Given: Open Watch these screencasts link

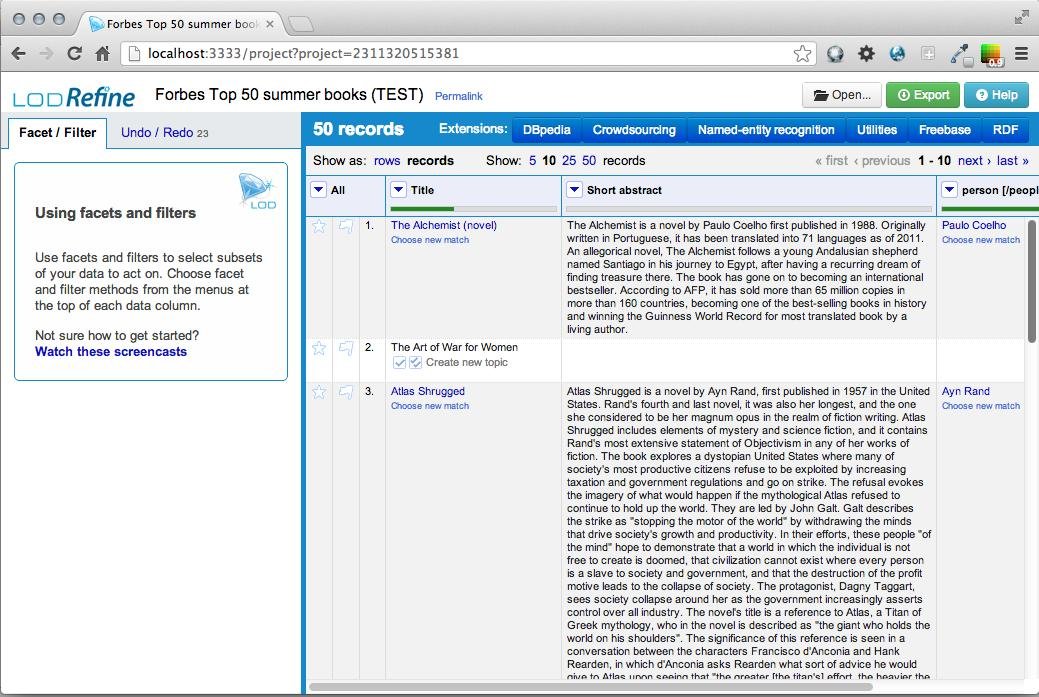Looking at the screenshot, I should (111, 352).
